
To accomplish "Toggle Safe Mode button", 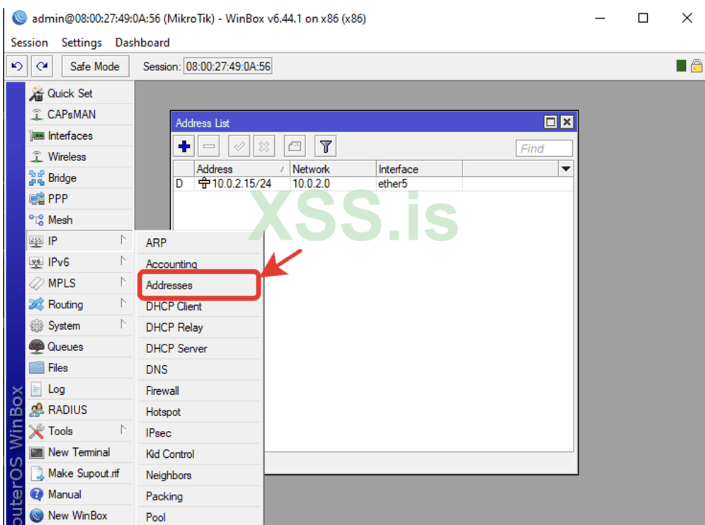I will (x=95, y=67).
